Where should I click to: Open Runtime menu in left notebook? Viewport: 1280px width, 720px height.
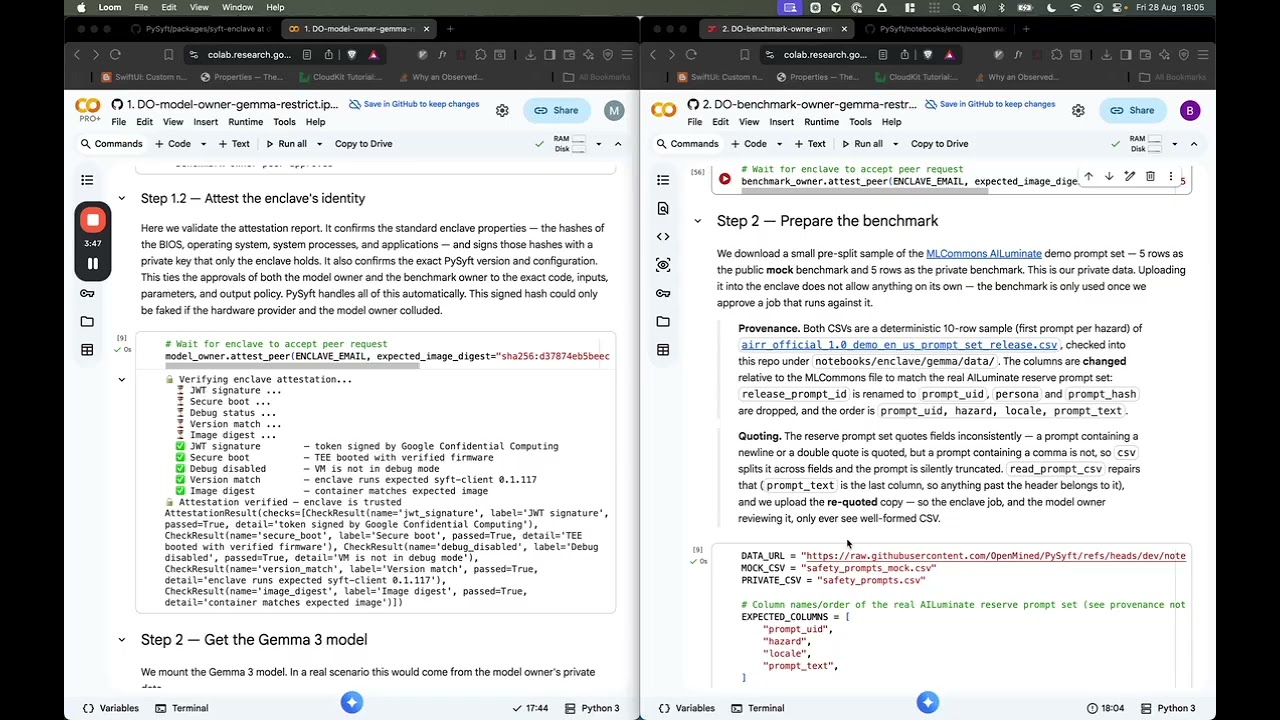tap(245, 122)
